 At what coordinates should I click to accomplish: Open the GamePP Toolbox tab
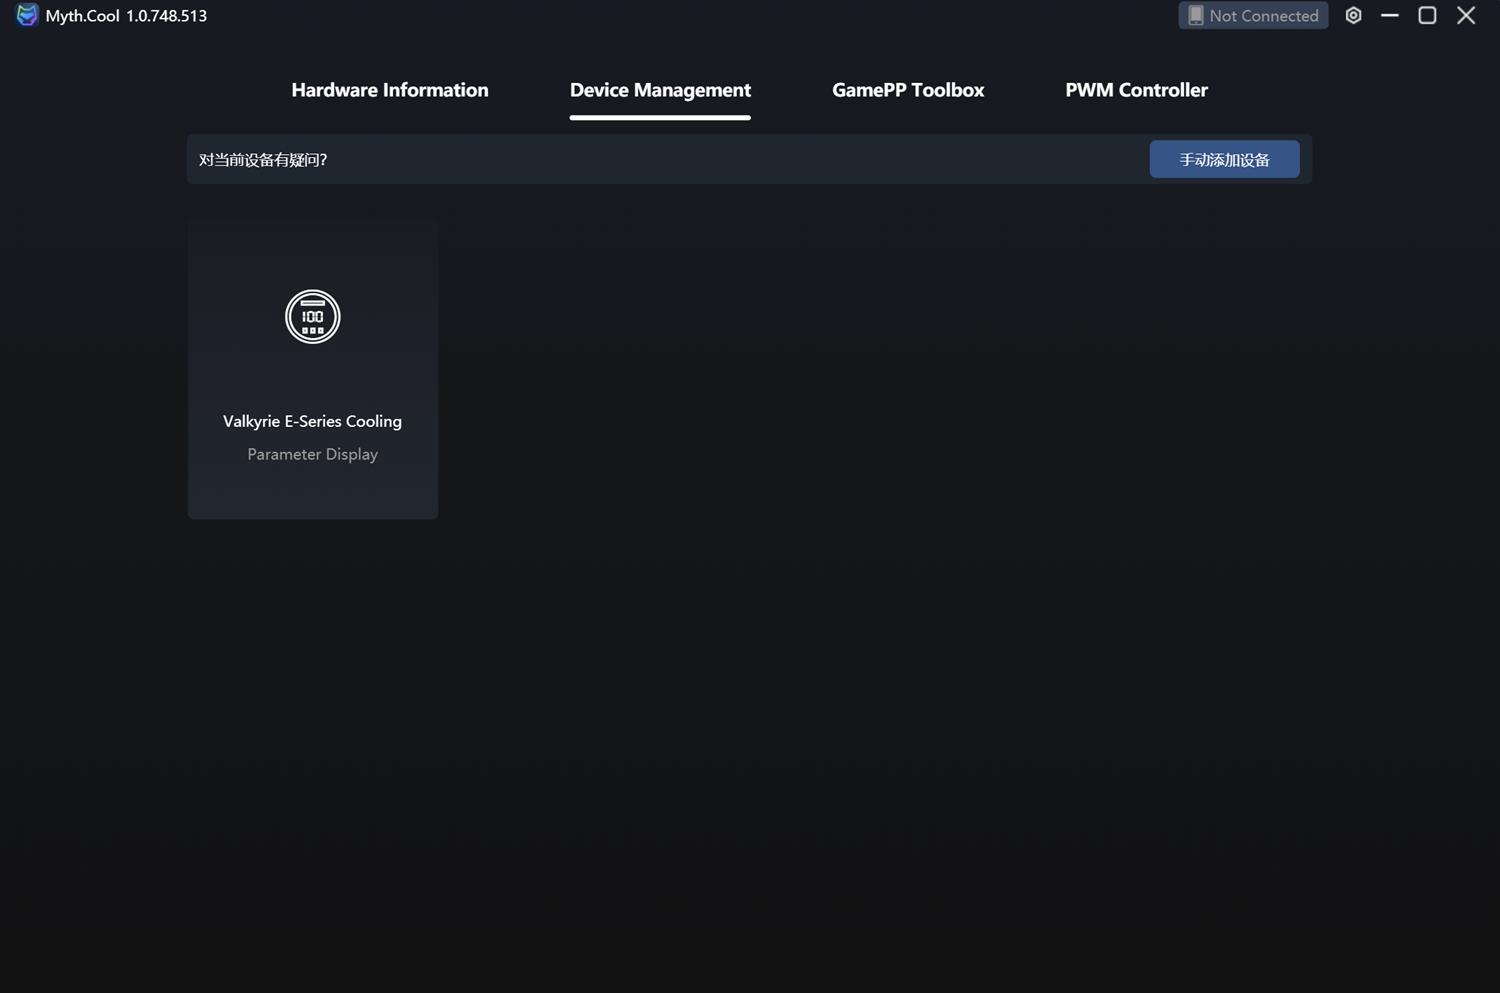point(908,90)
